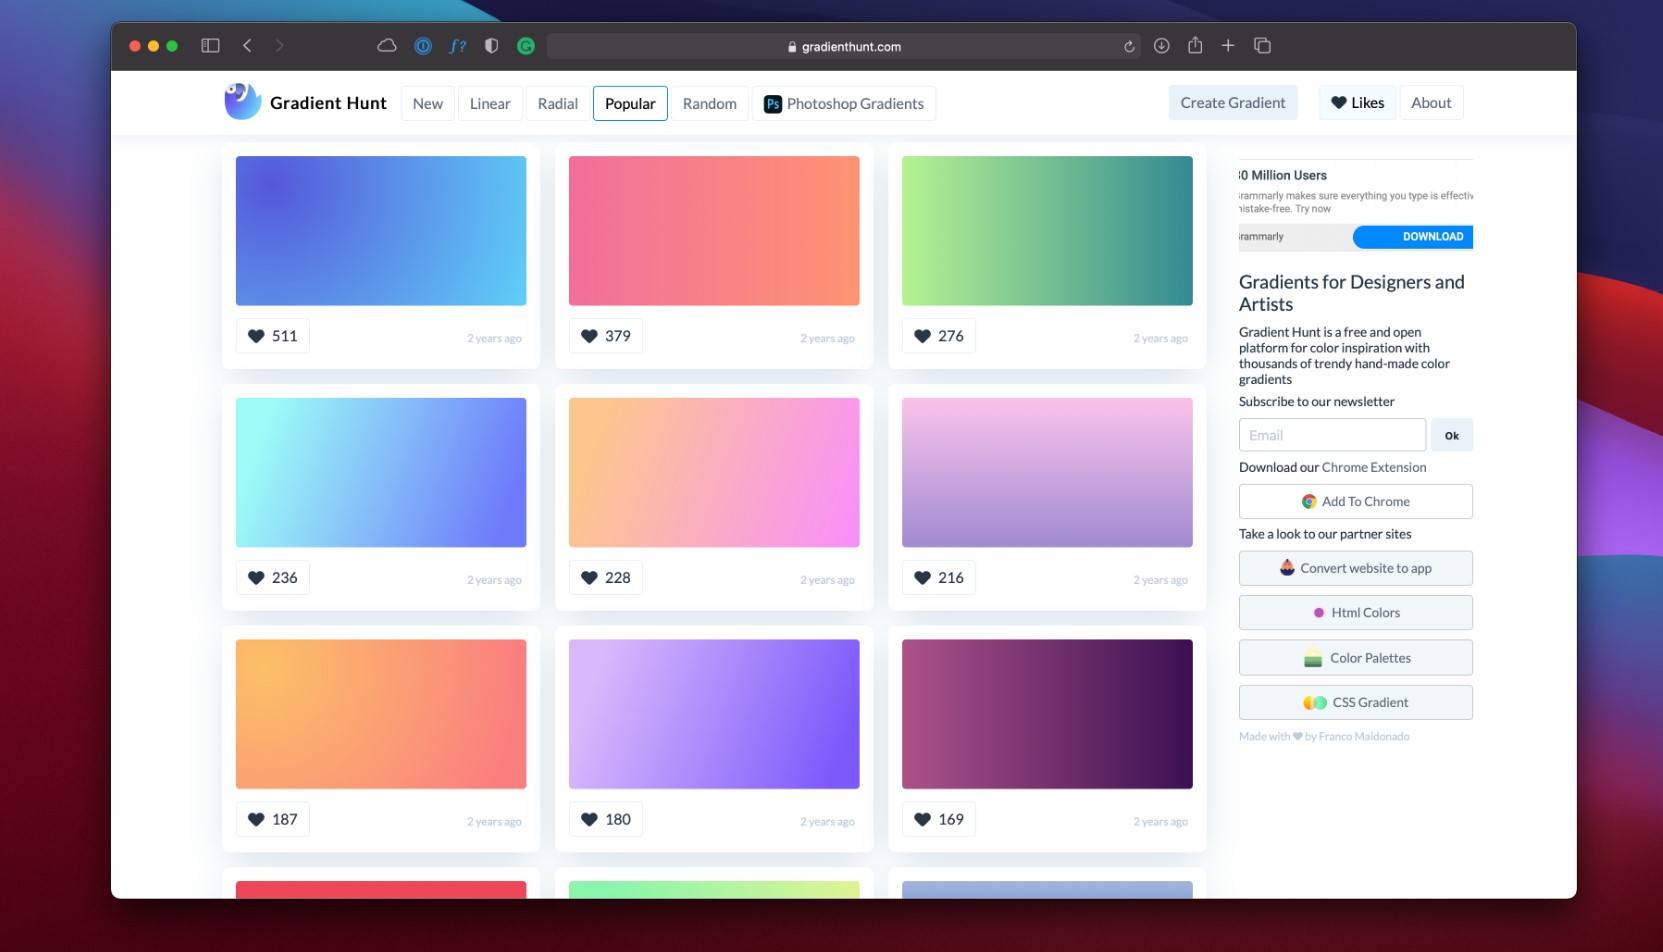The width and height of the screenshot is (1663, 952).
Task: Open the cyan-blue gradient with 236 likes
Action: (x=381, y=473)
